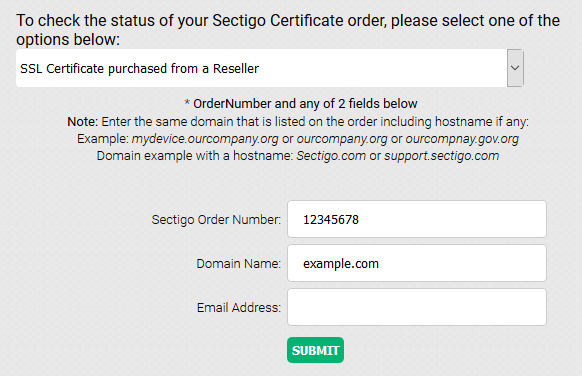Click the italic Sectigo.com example text
The height and width of the screenshot is (376, 582).
[331, 156]
